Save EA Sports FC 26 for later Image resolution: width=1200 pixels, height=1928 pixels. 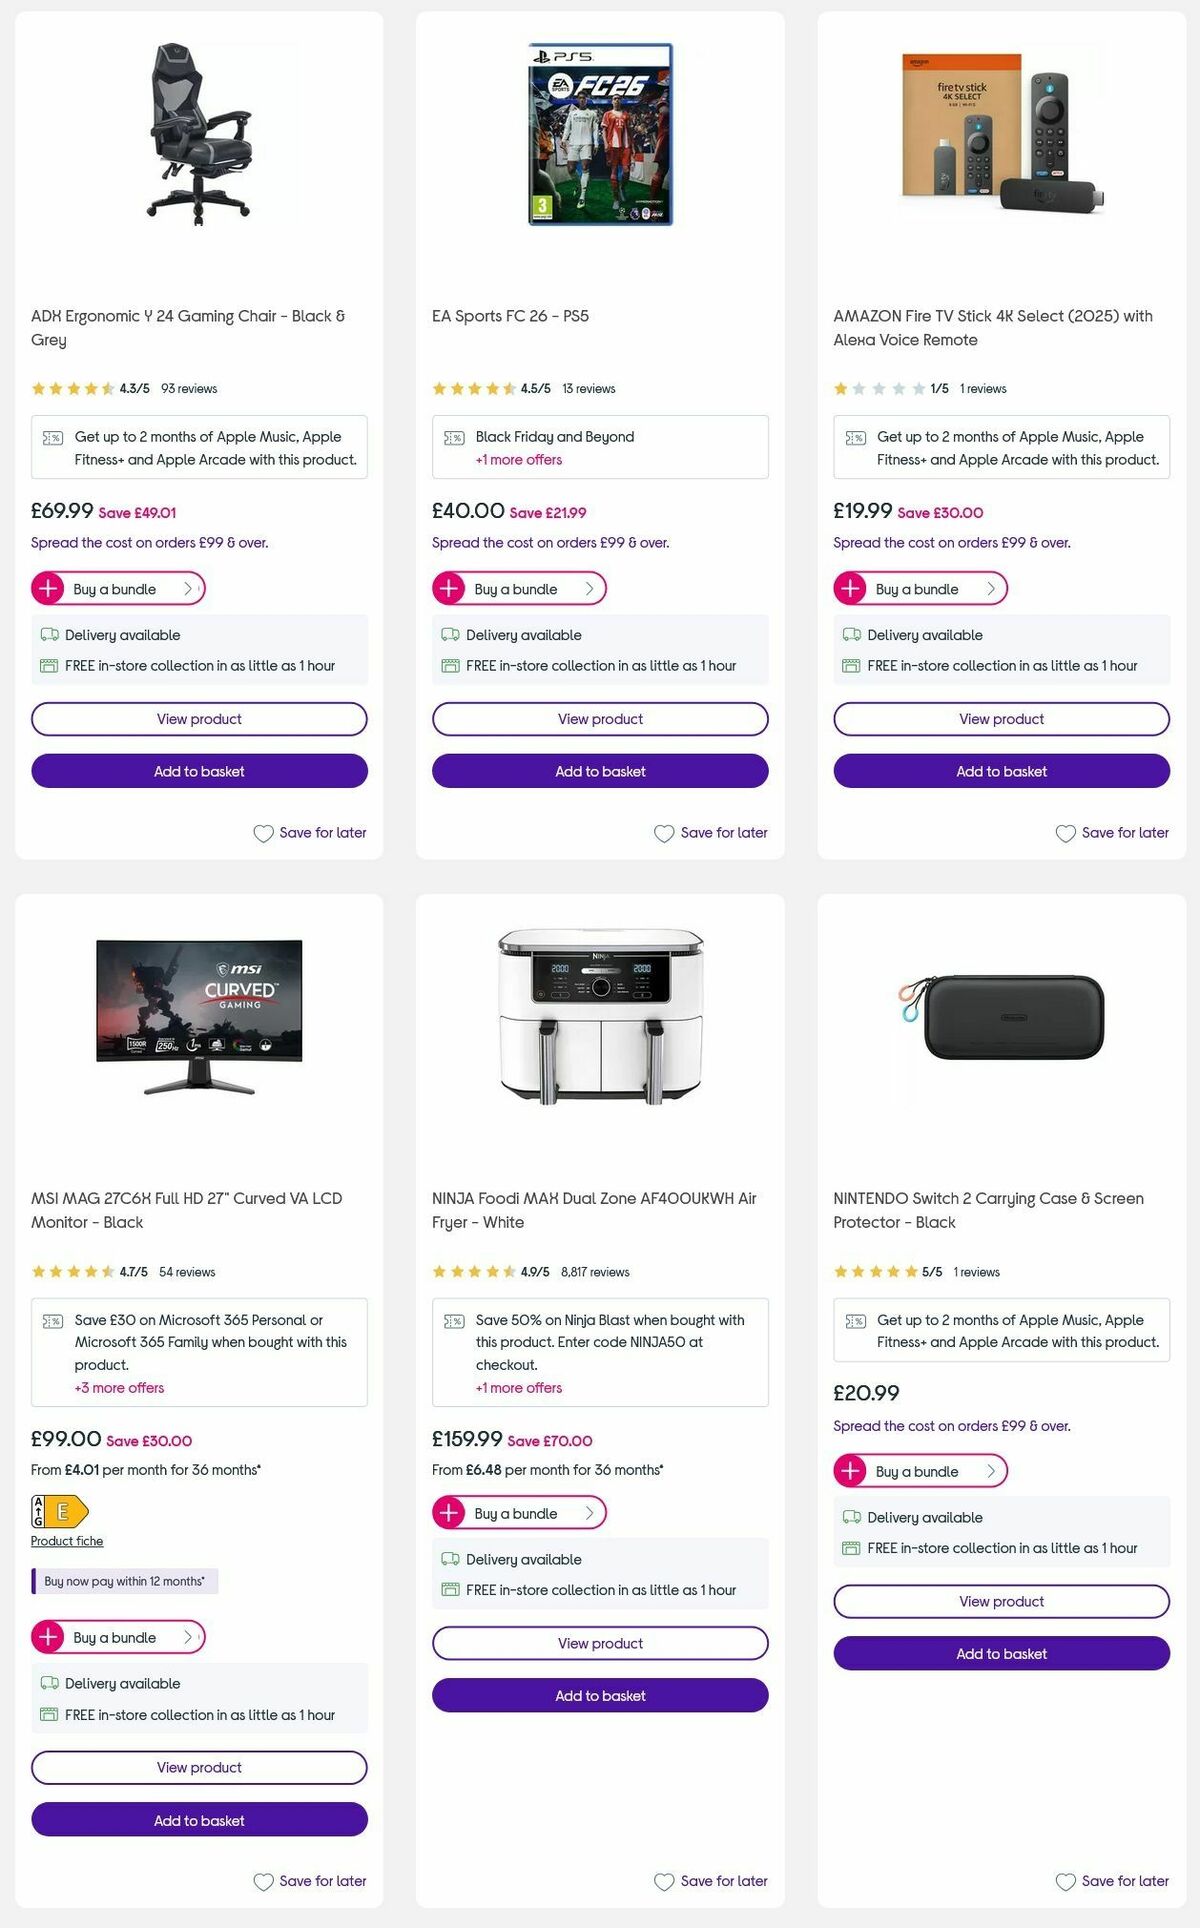tap(711, 832)
